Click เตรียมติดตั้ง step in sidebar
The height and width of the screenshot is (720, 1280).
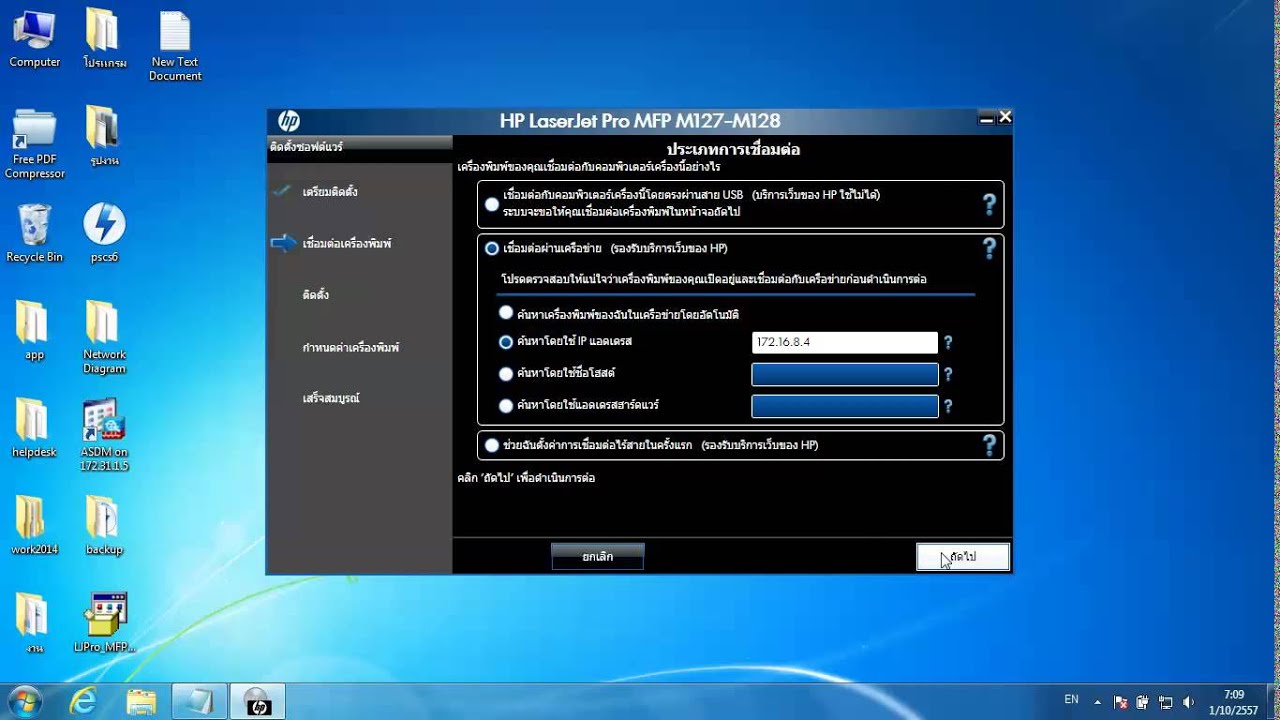pyautogui.click(x=330, y=191)
